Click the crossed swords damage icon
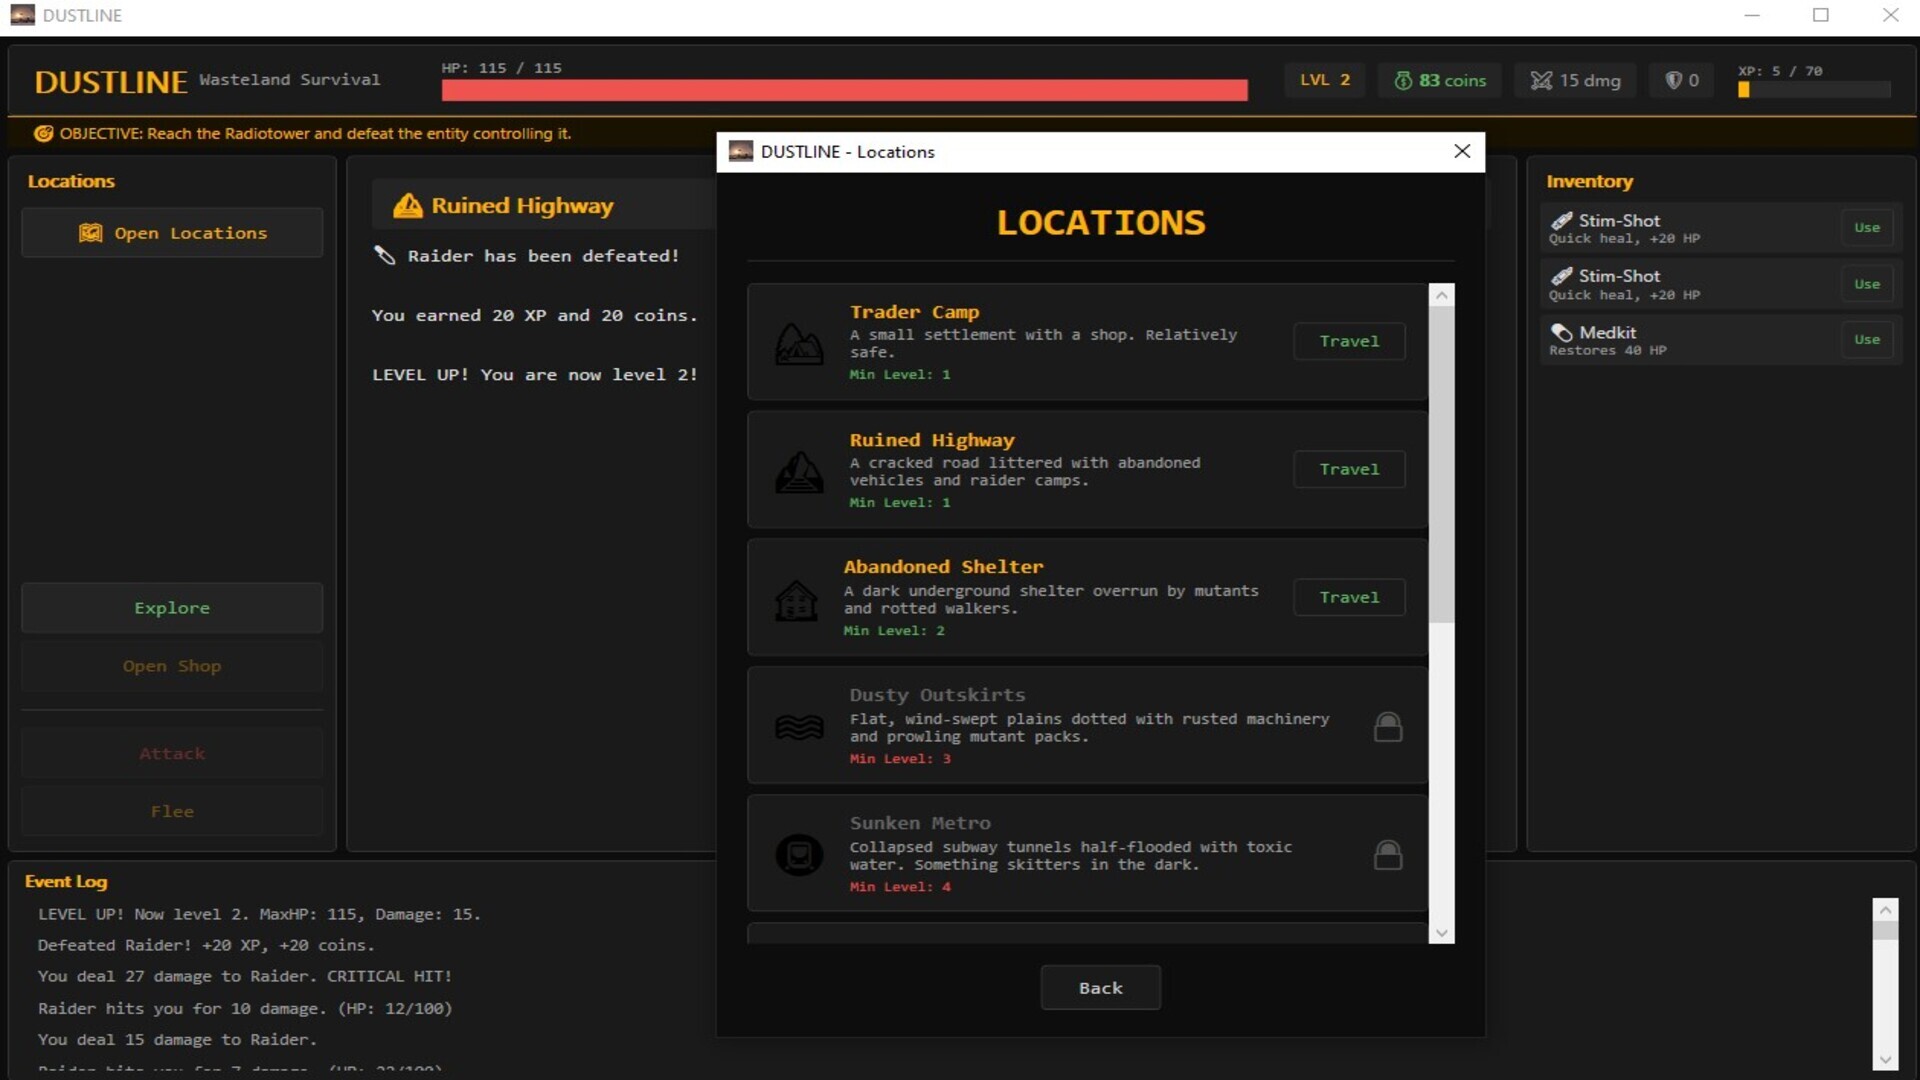The height and width of the screenshot is (1080, 1920). tap(1541, 81)
